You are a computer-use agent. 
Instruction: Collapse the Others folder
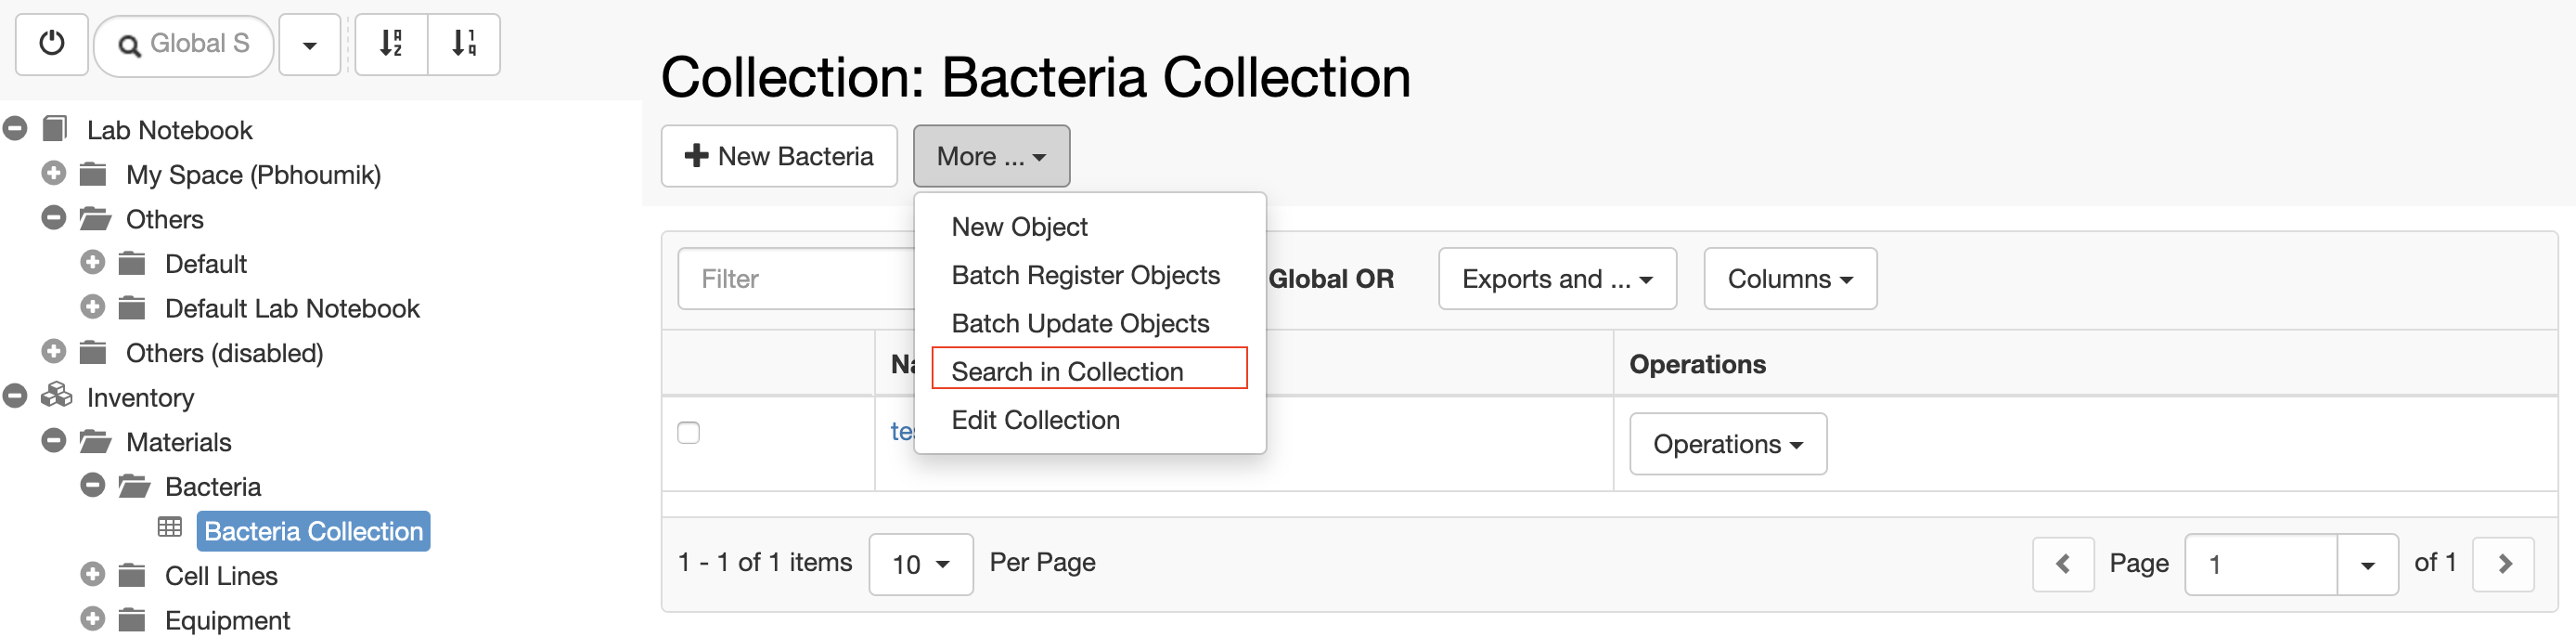coord(54,217)
